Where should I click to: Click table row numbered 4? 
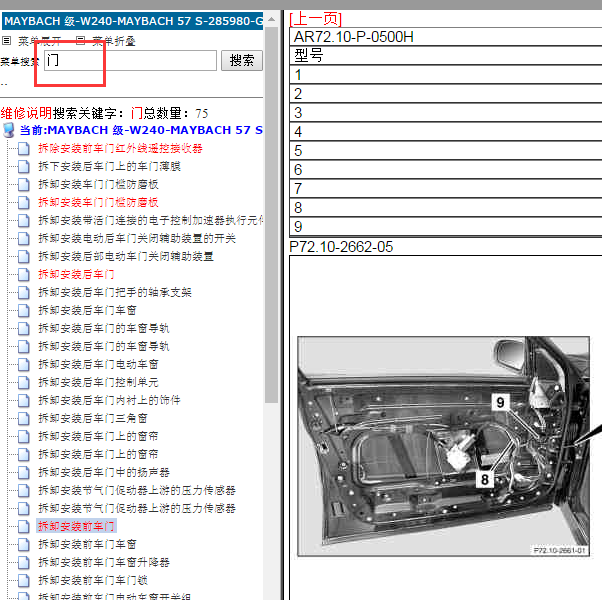point(445,132)
